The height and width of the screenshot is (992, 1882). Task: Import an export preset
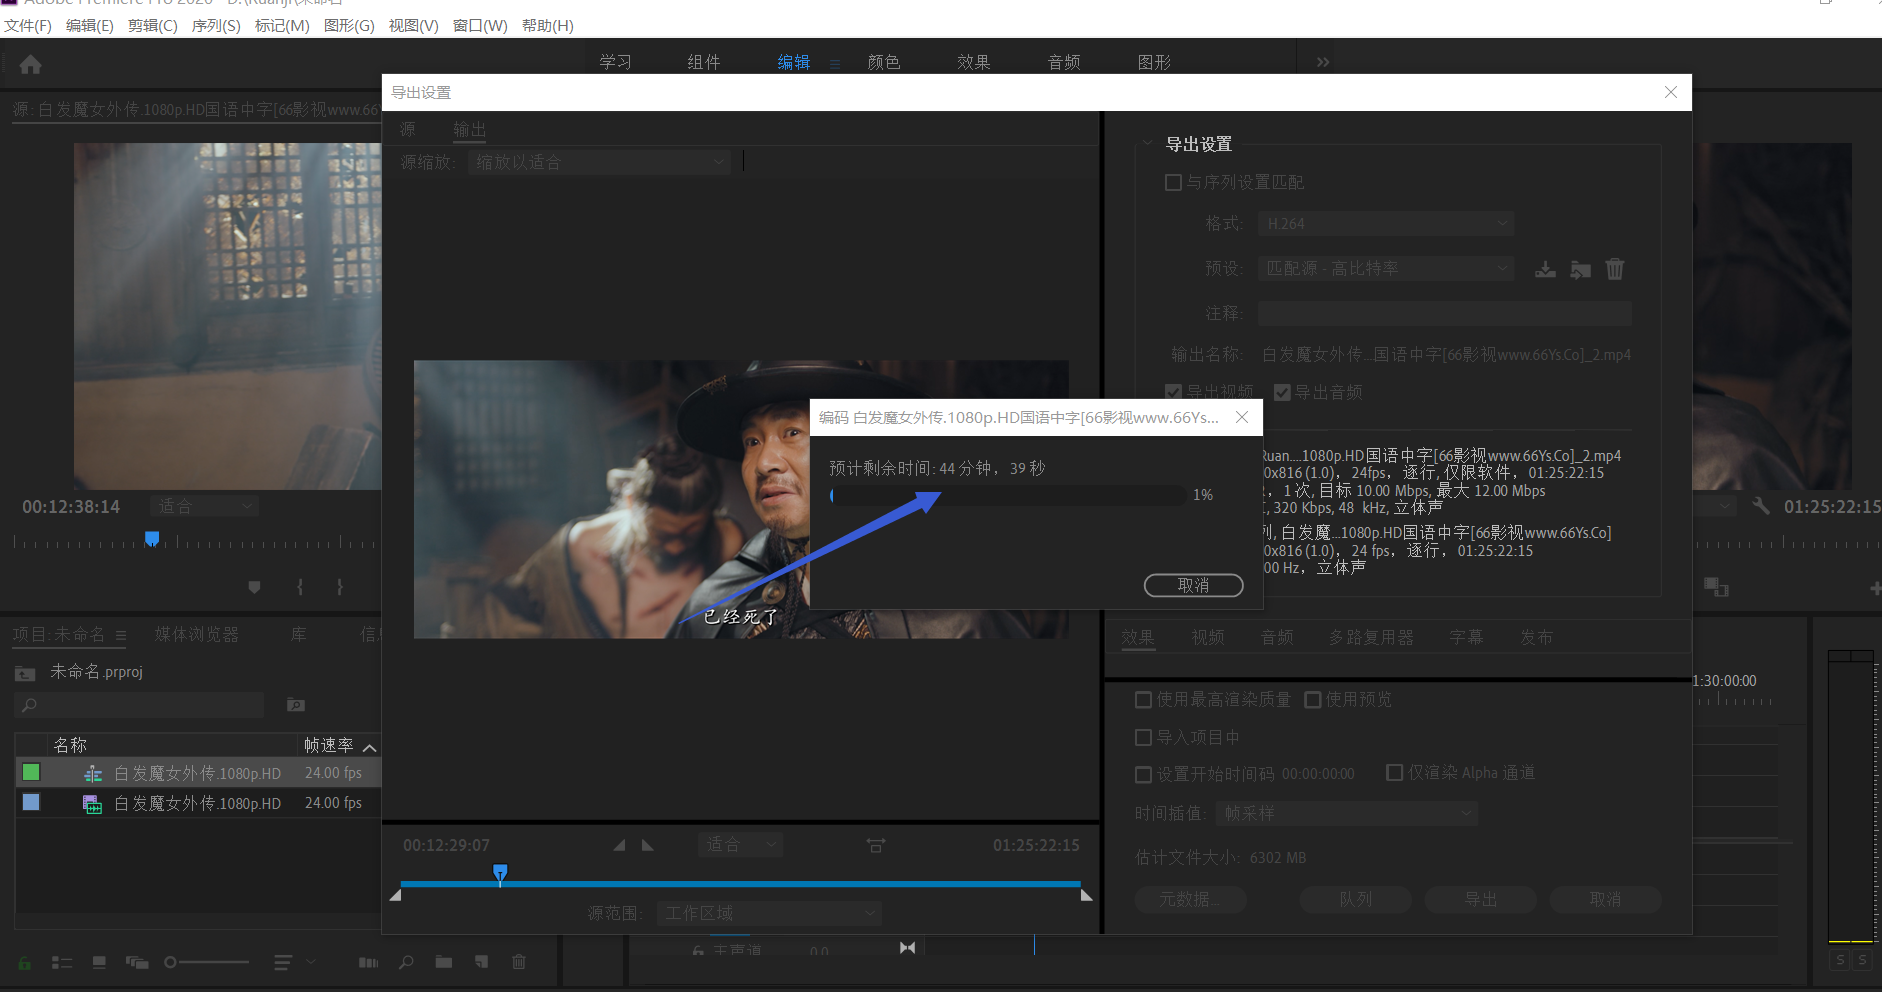coord(1580,269)
